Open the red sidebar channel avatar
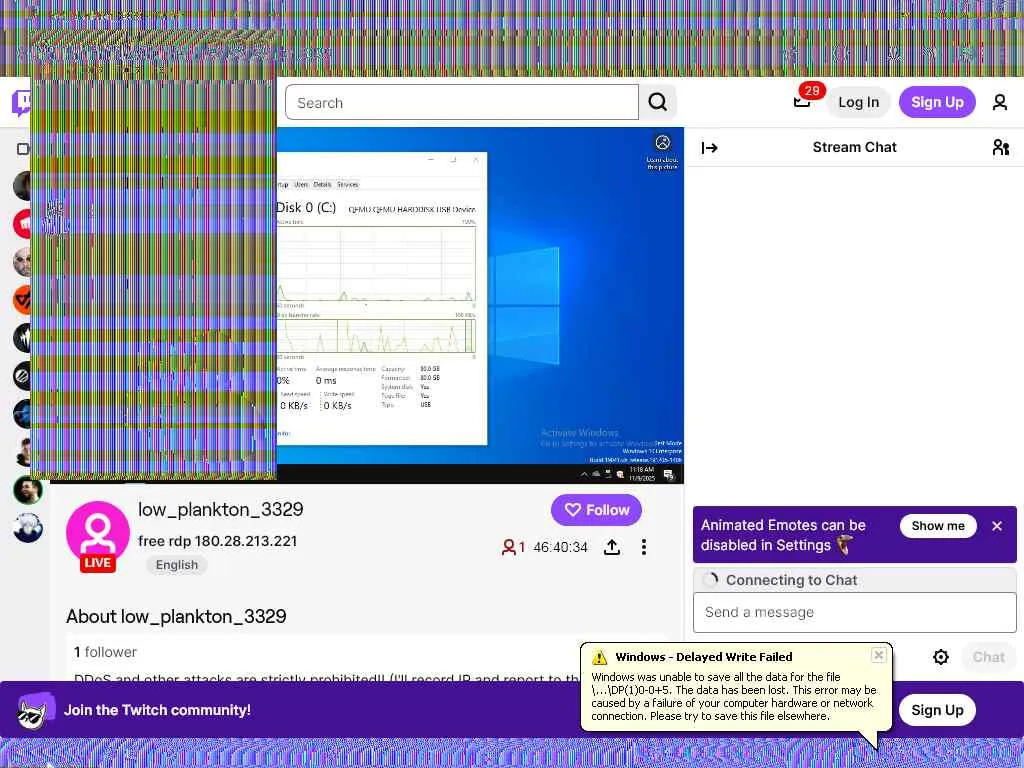The height and width of the screenshot is (768, 1024). tap(22, 224)
